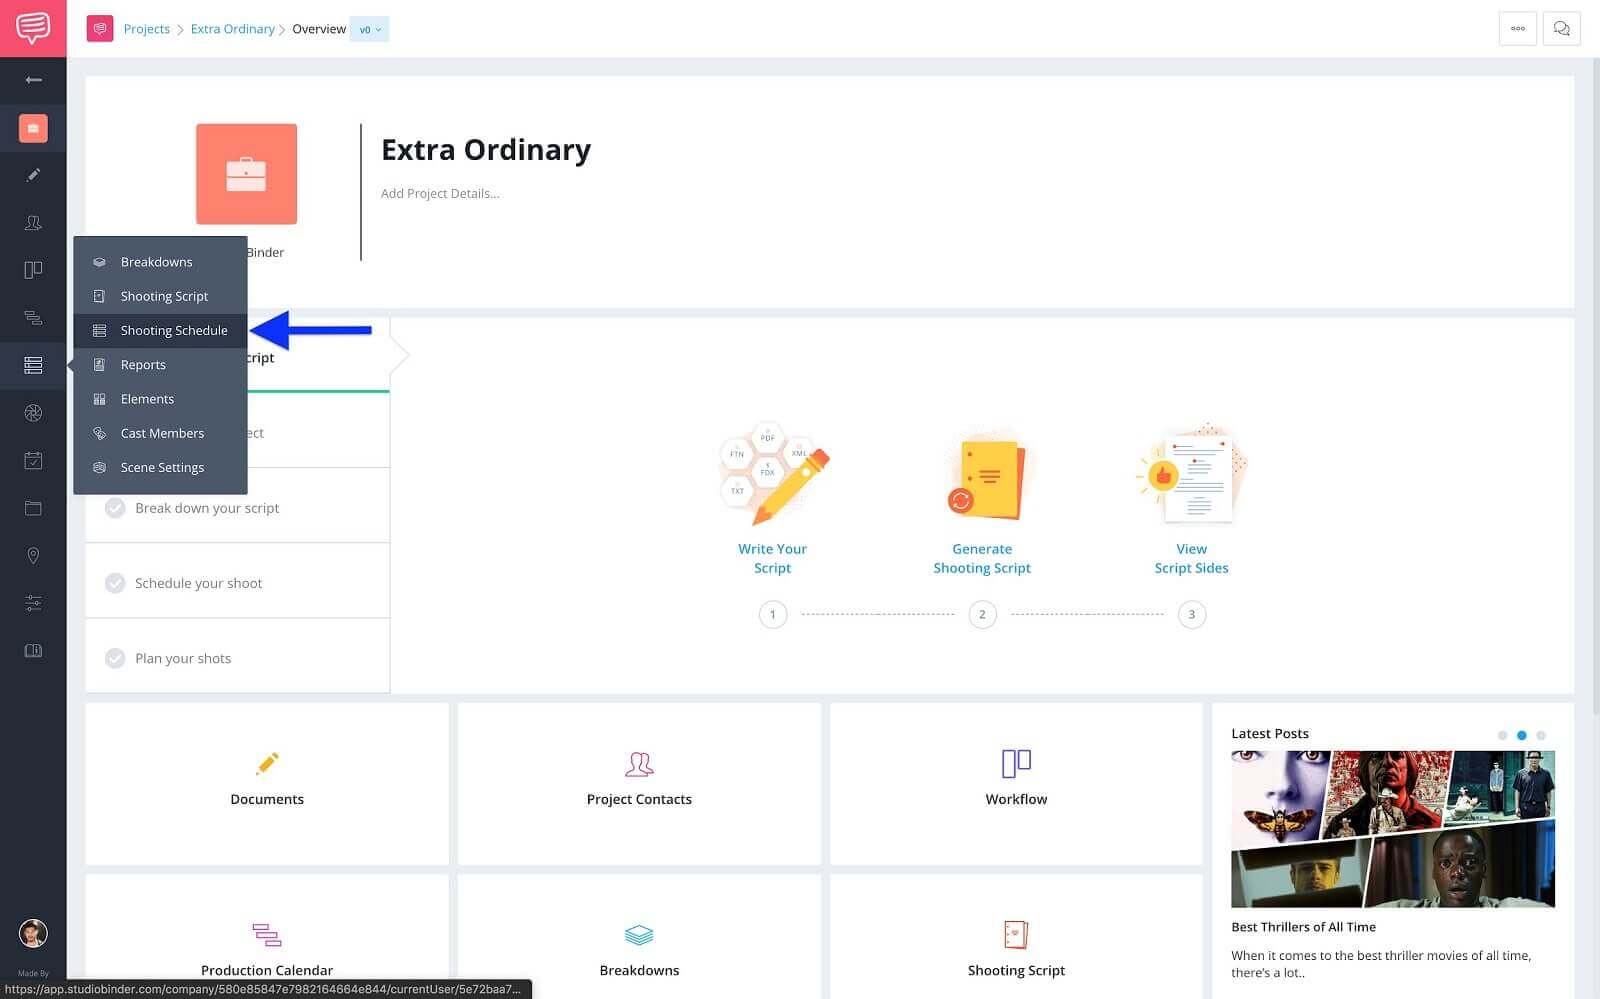
Task: Click the Projects breadcrumb link
Action: point(146,29)
